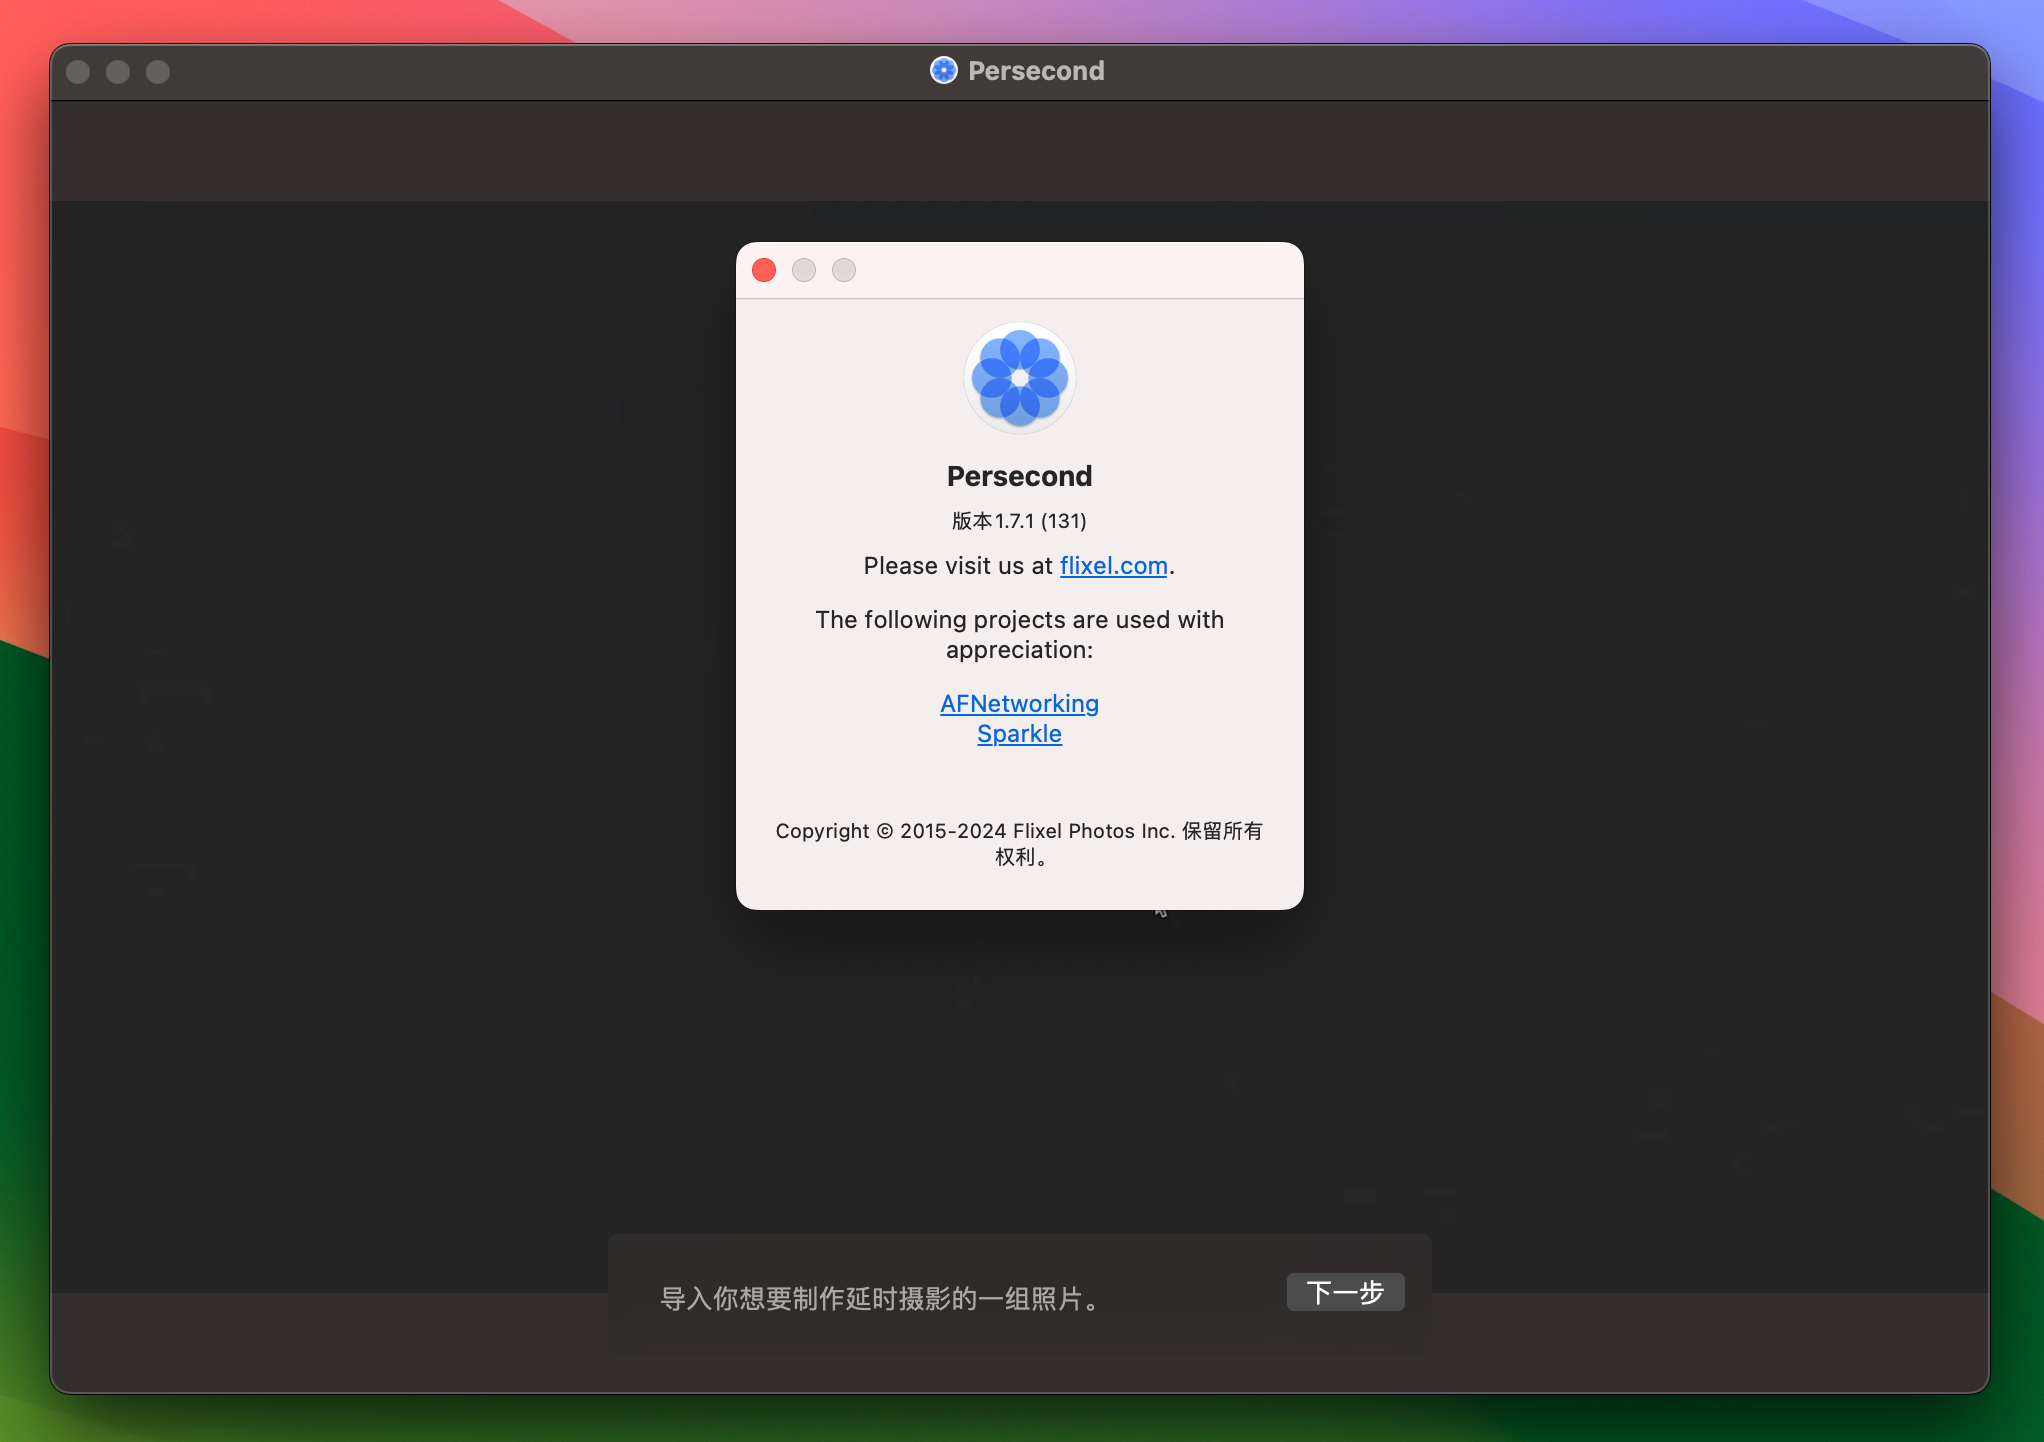The height and width of the screenshot is (1442, 2044).
Task: Click the 下一步 (Next) button
Action: (x=1345, y=1291)
